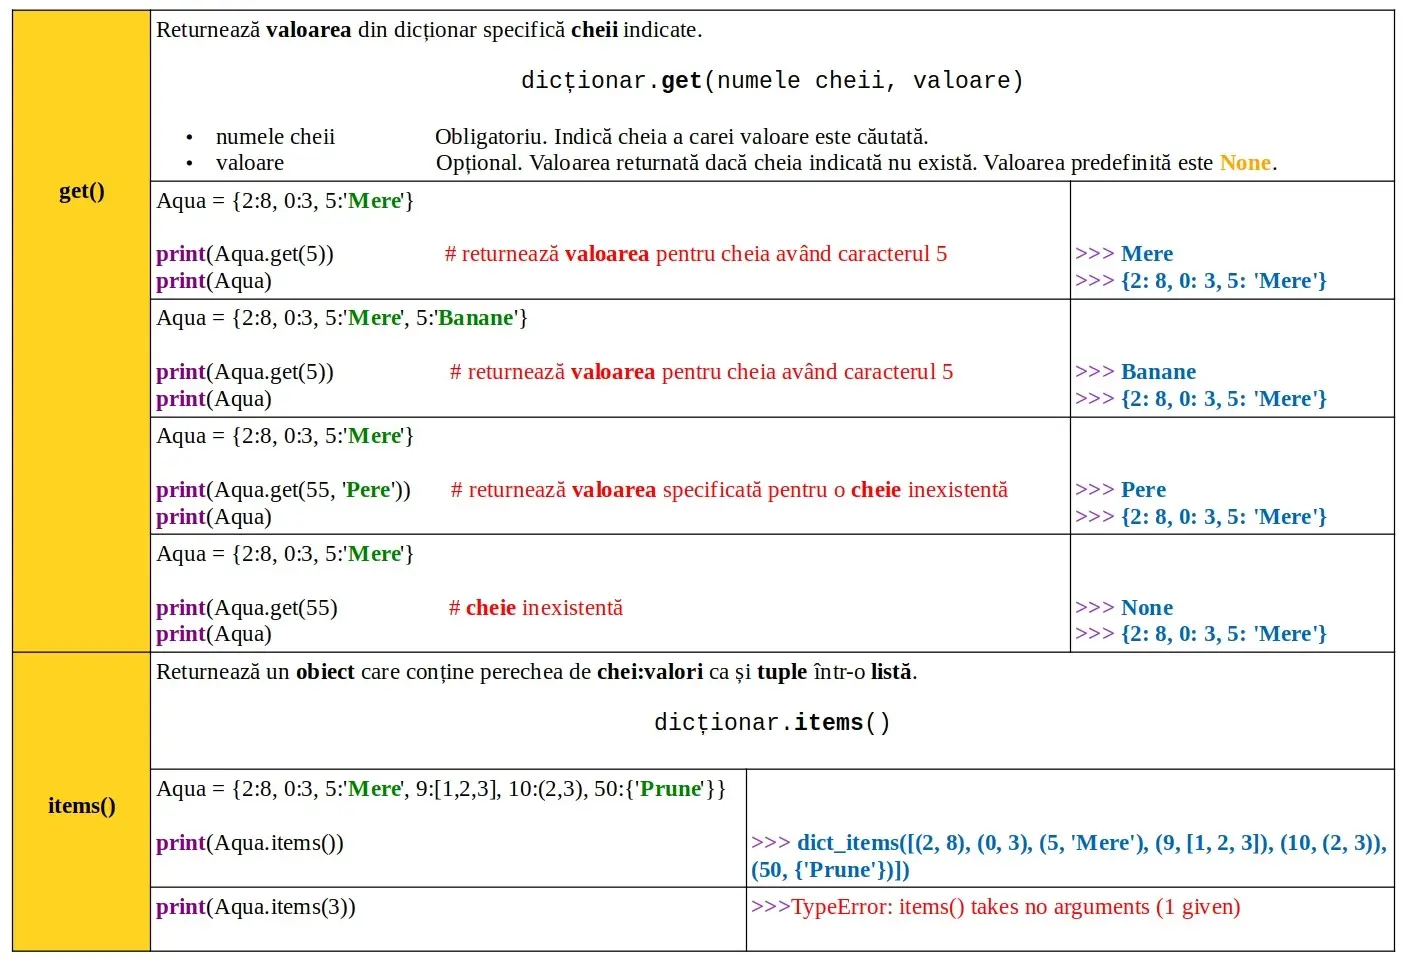Click print(Aqua.get(55, 'Pere')) code line
Image resolution: width=1403 pixels, height=960 pixels.
(283, 490)
